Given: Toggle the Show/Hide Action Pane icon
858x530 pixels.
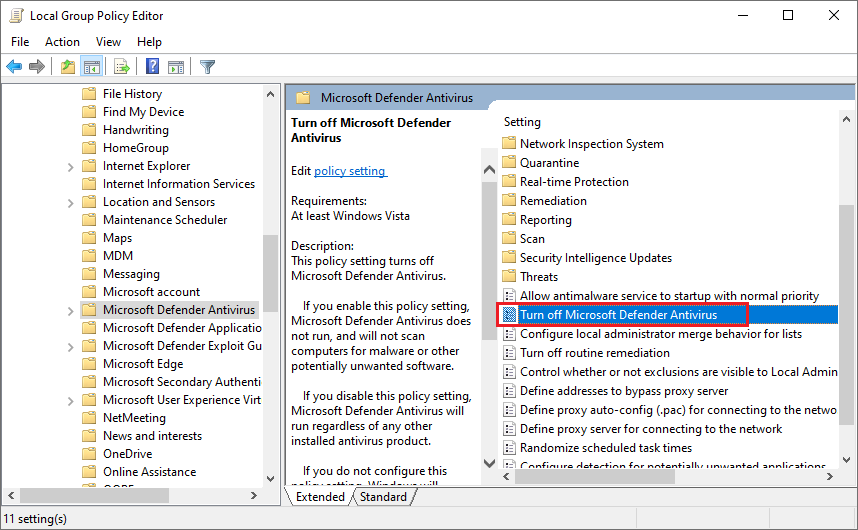Looking at the screenshot, I should [176, 67].
